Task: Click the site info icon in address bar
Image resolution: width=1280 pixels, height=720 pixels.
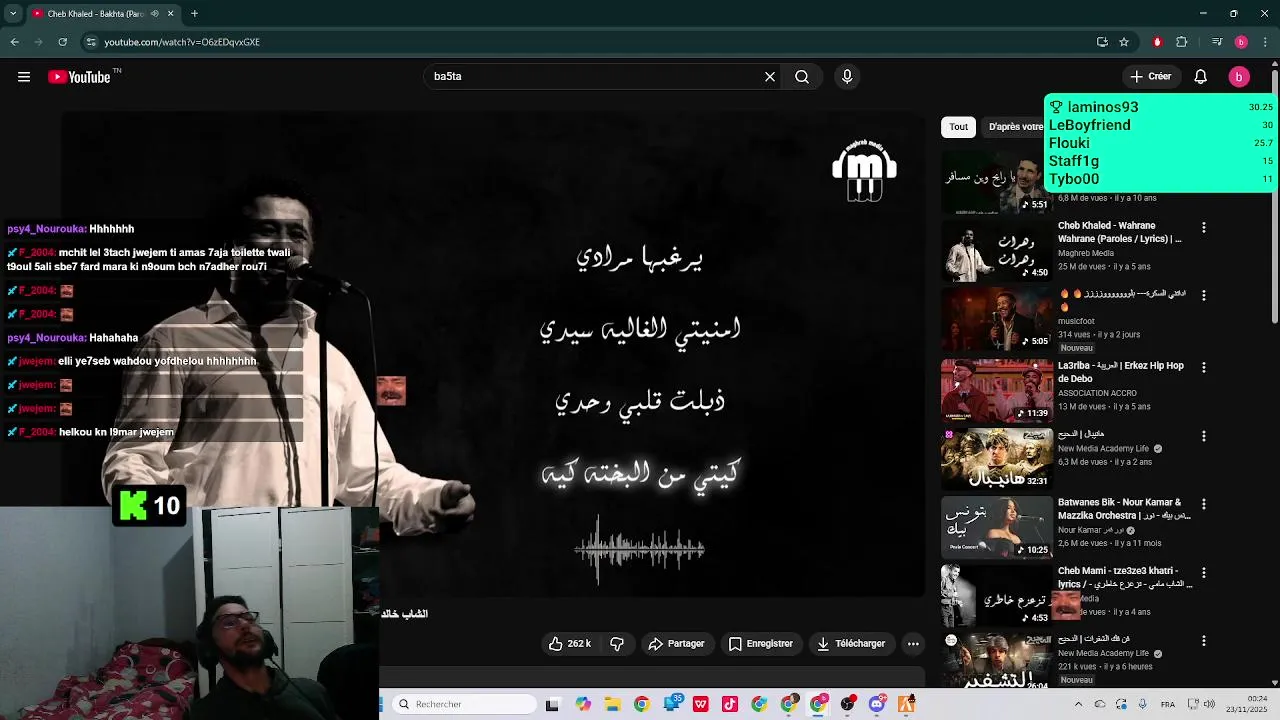Action: coord(91,42)
